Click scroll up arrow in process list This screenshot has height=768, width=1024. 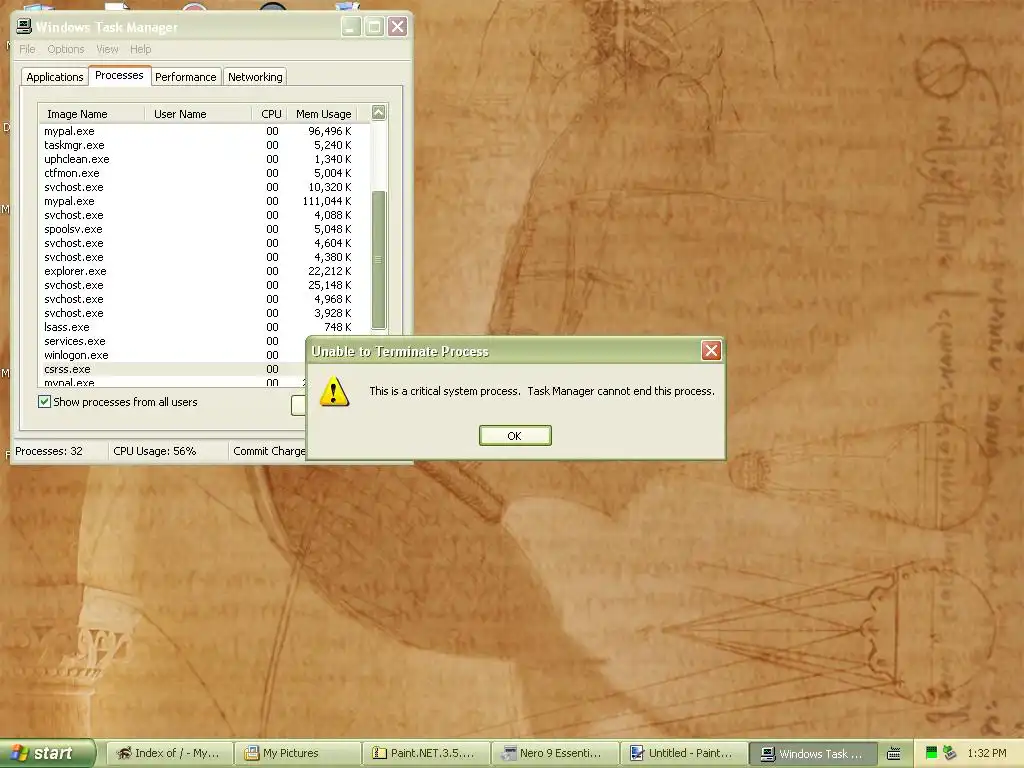click(379, 113)
